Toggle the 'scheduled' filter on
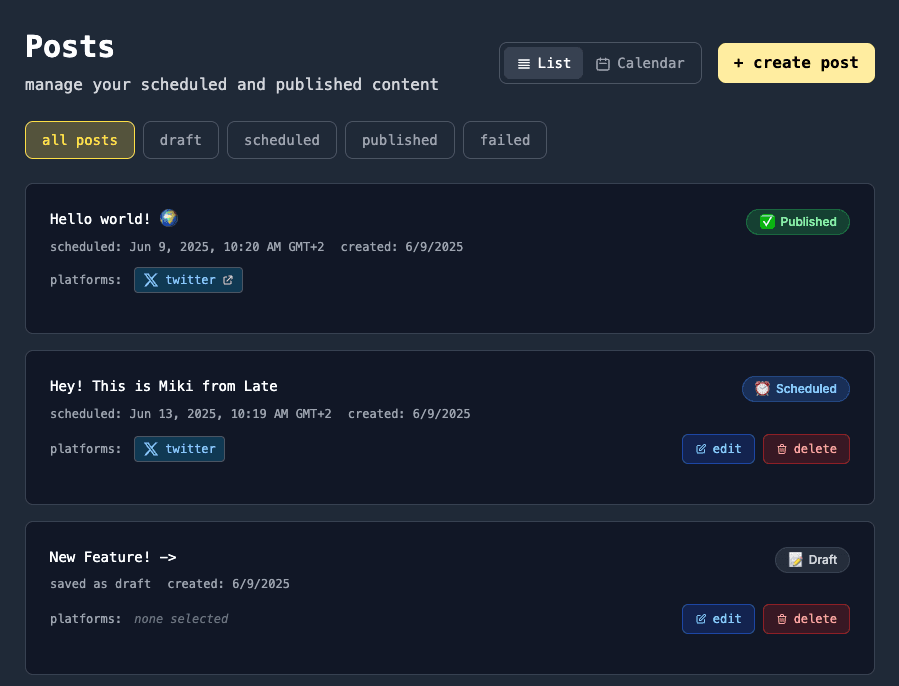The image size is (899, 686). pos(281,140)
